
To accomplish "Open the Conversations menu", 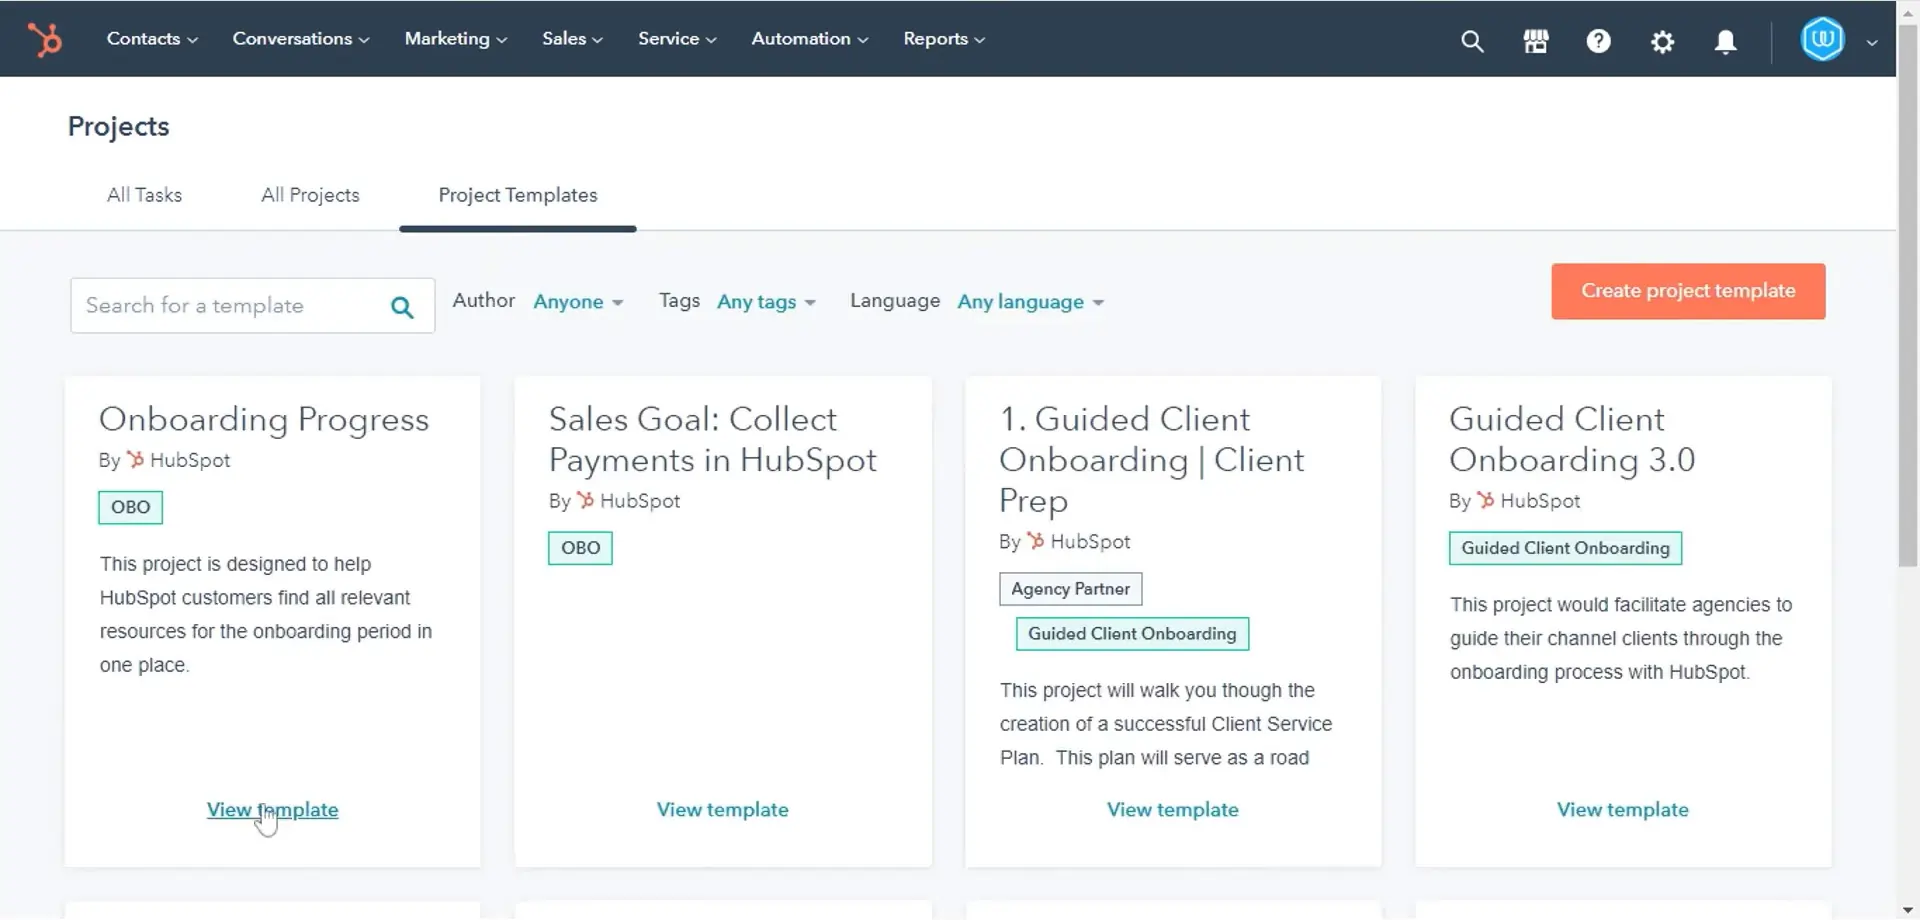I will 301,39.
